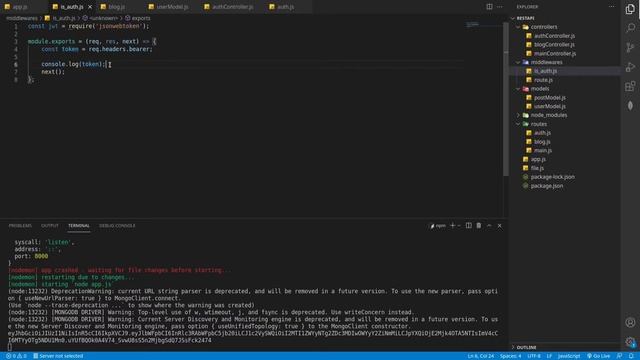Open route.js in the middlewares folder
This screenshot has width=640, height=360.
coord(543,80)
